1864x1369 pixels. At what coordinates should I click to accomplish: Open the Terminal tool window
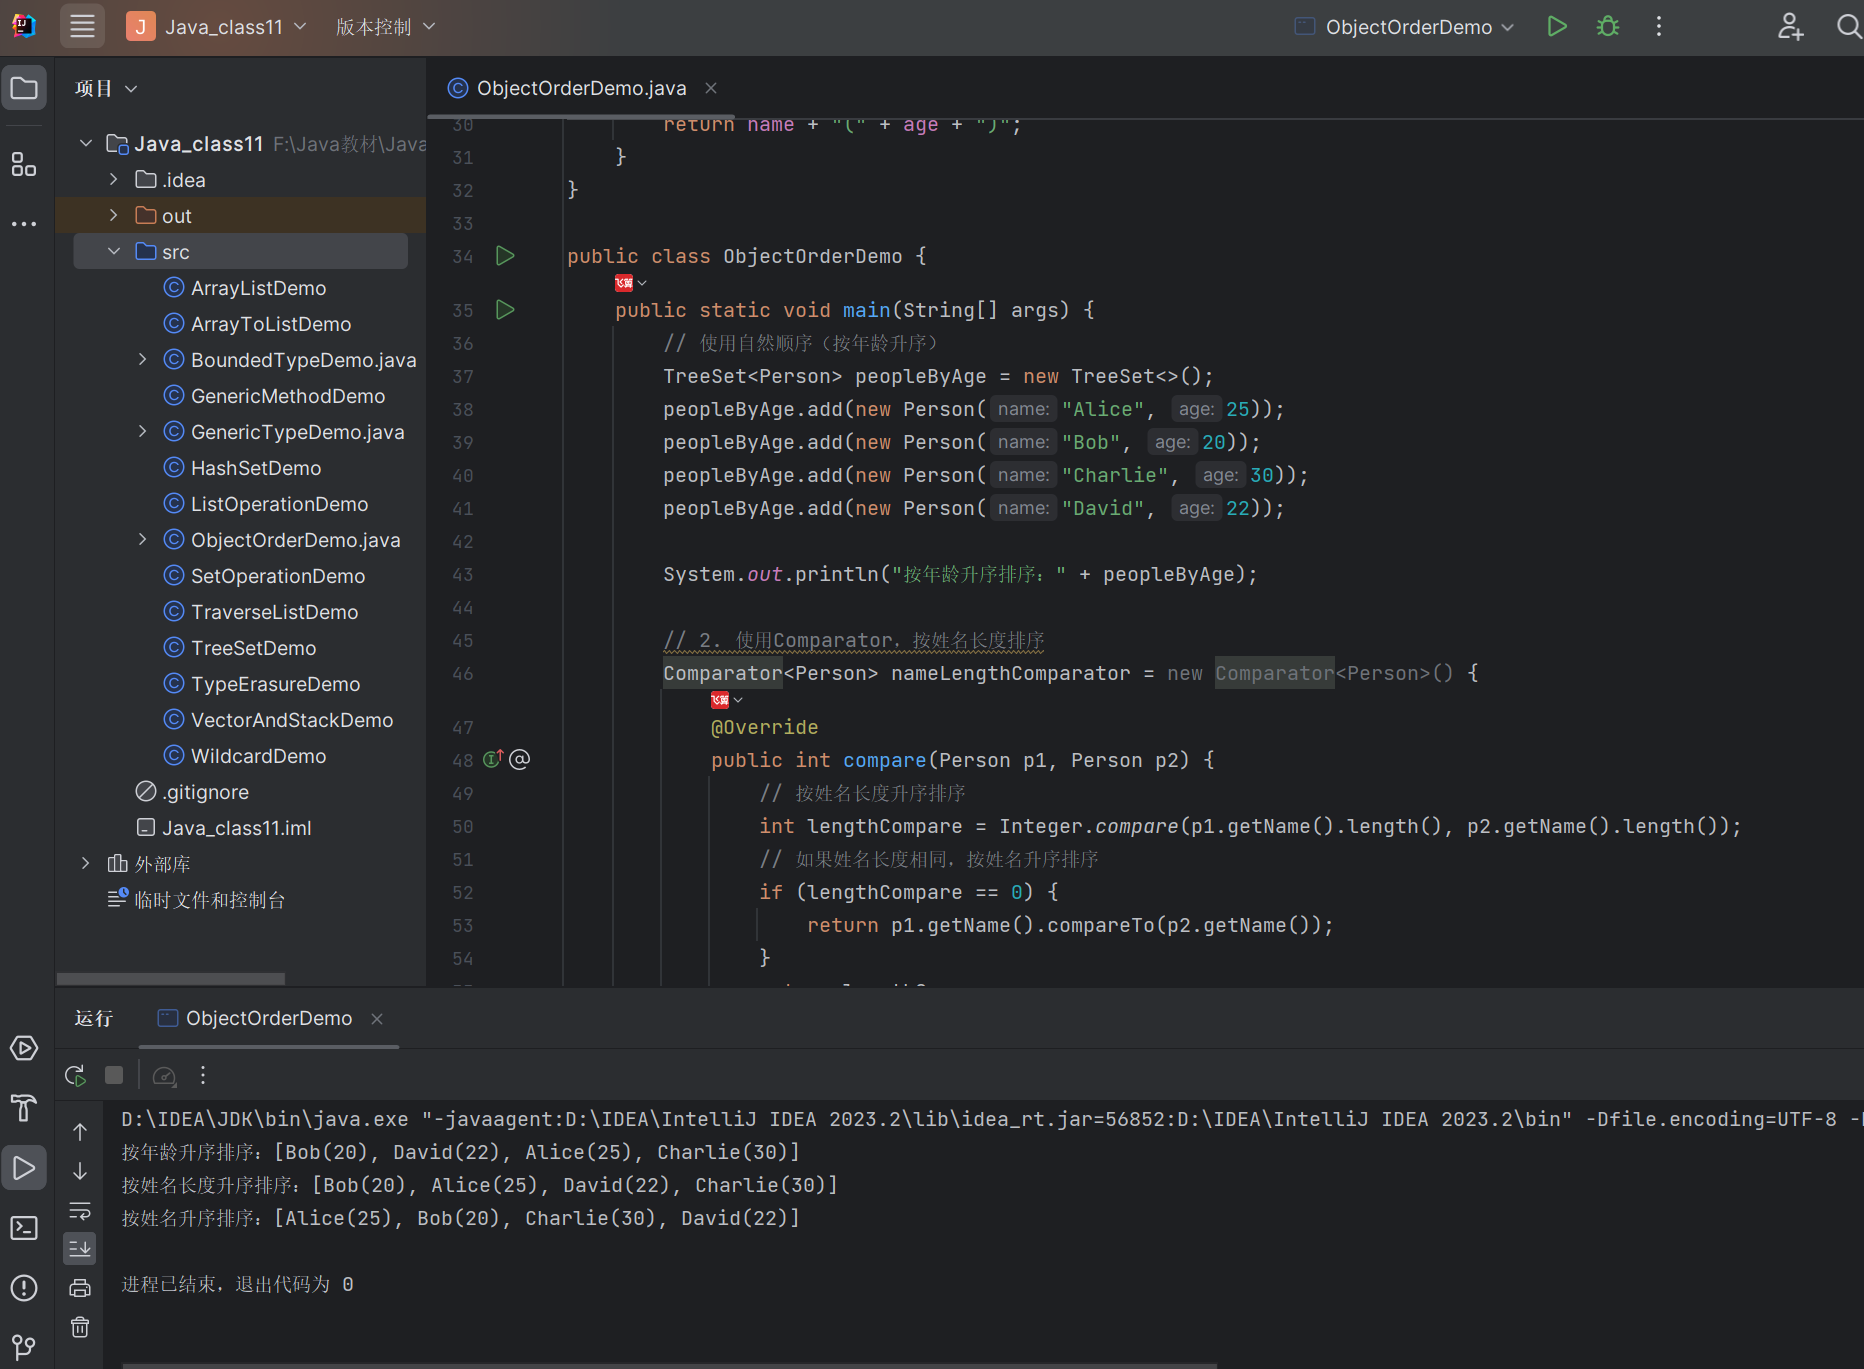24,1228
